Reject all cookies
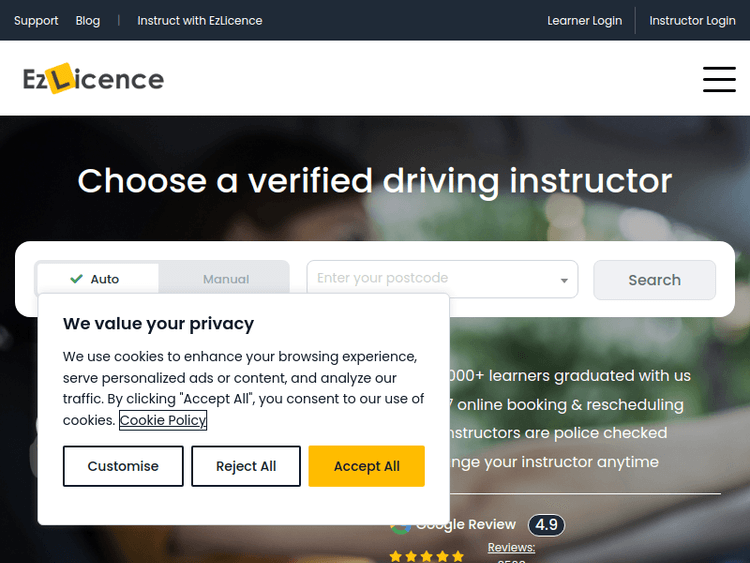 [246, 466]
